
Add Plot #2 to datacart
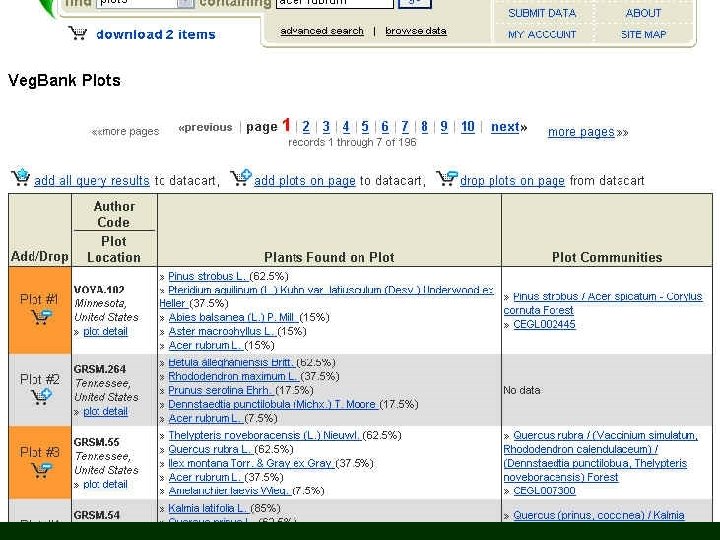tap(41, 396)
